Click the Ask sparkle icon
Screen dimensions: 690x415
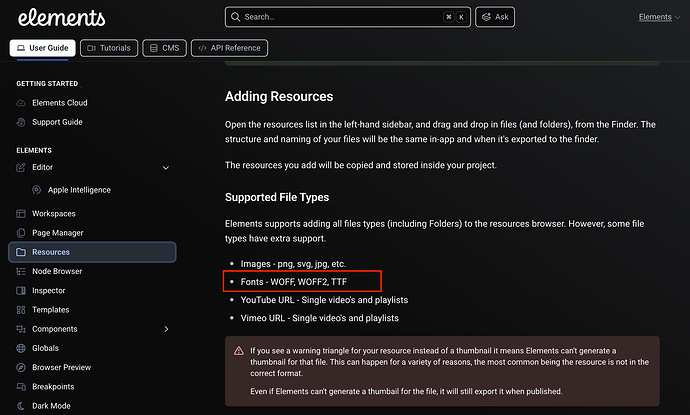(486, 17)
